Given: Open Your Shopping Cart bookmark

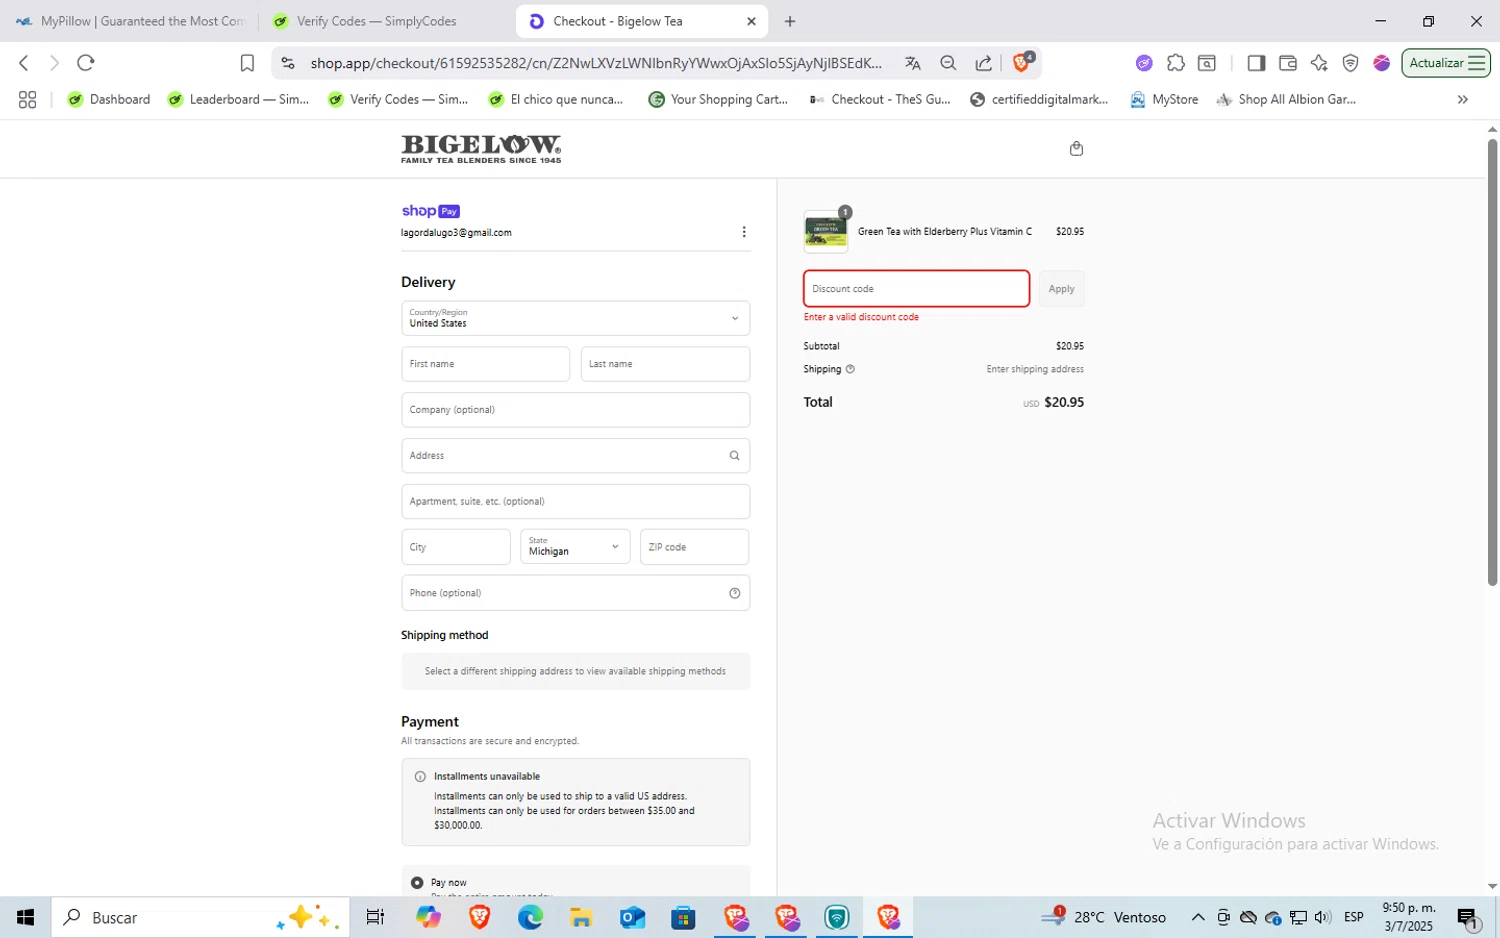Looking at the screenshot, I should (x=718, y=100).
